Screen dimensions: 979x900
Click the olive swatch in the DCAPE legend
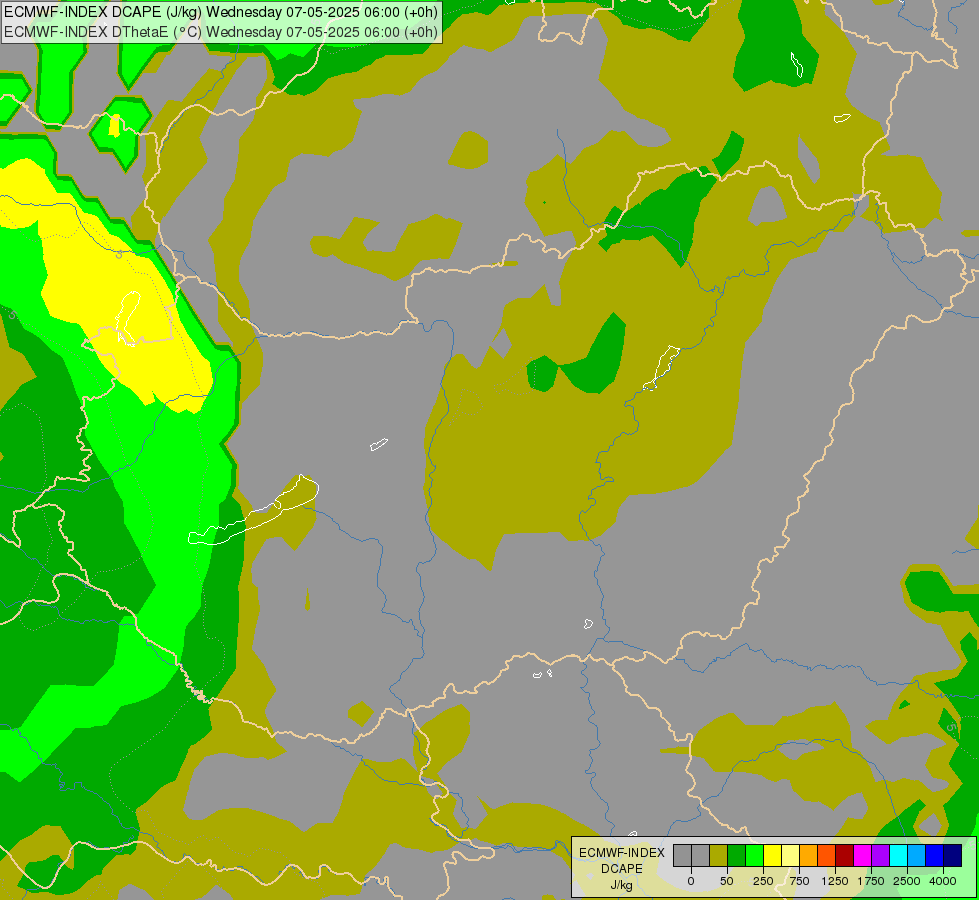tap(719, 855)
